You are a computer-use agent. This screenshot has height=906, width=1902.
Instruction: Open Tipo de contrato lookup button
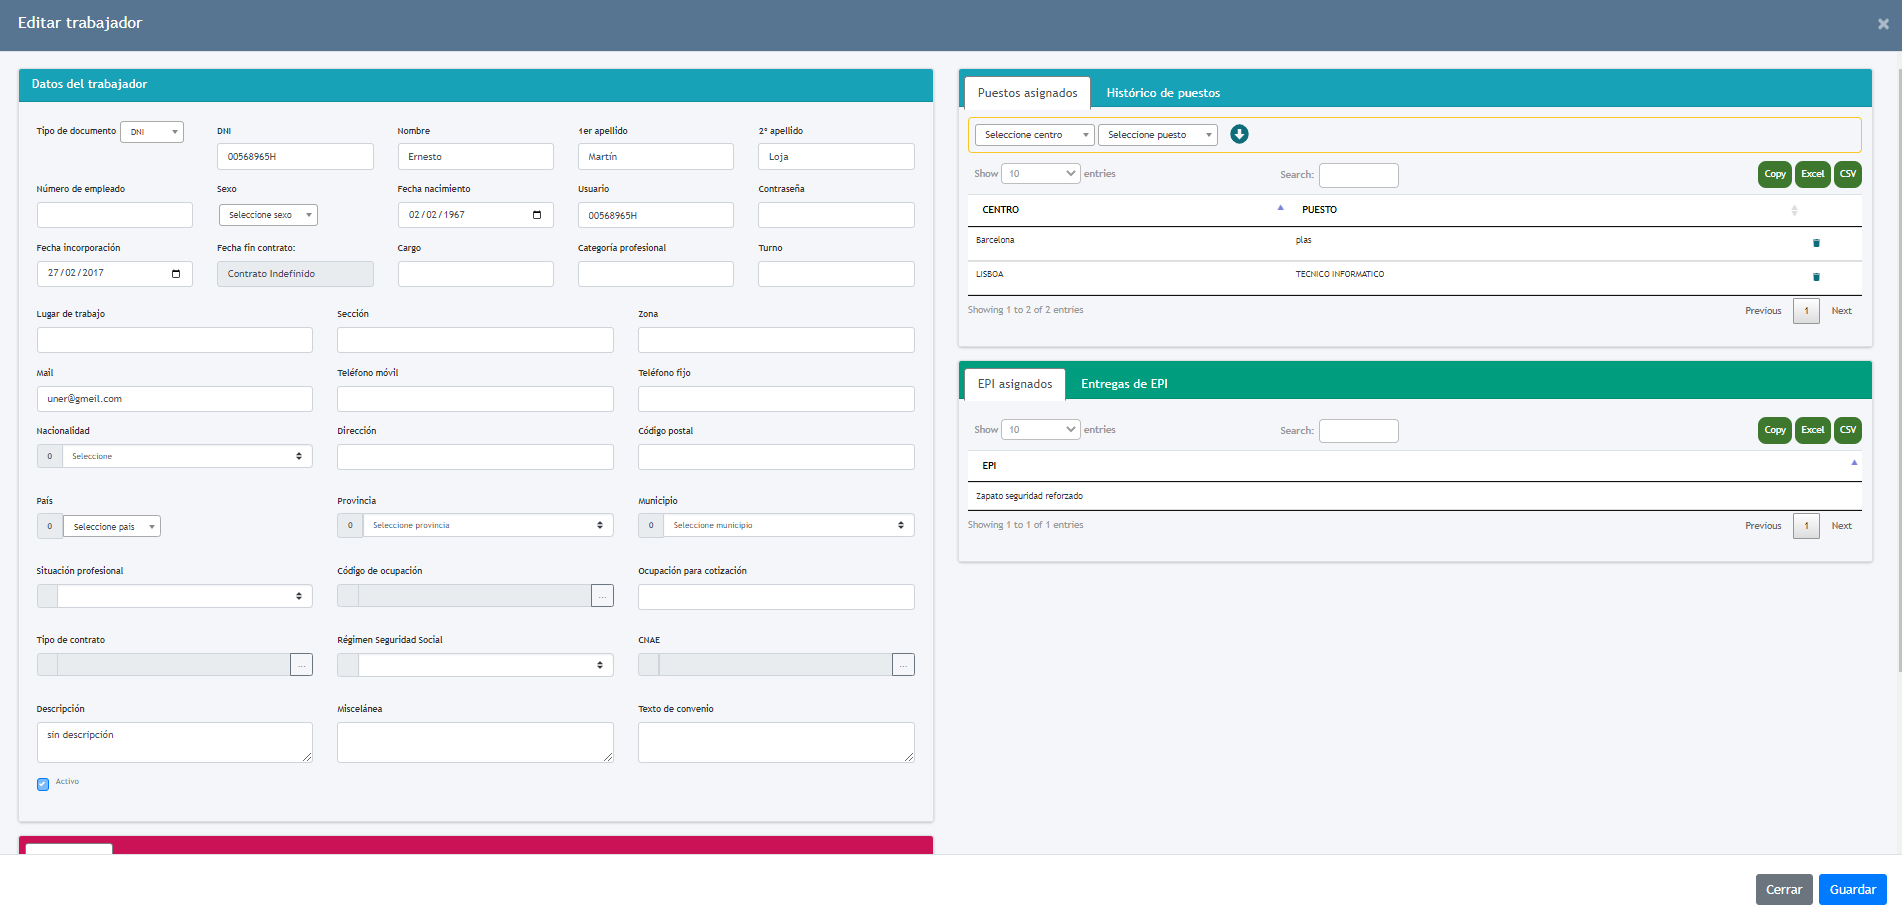pos(301,665)
